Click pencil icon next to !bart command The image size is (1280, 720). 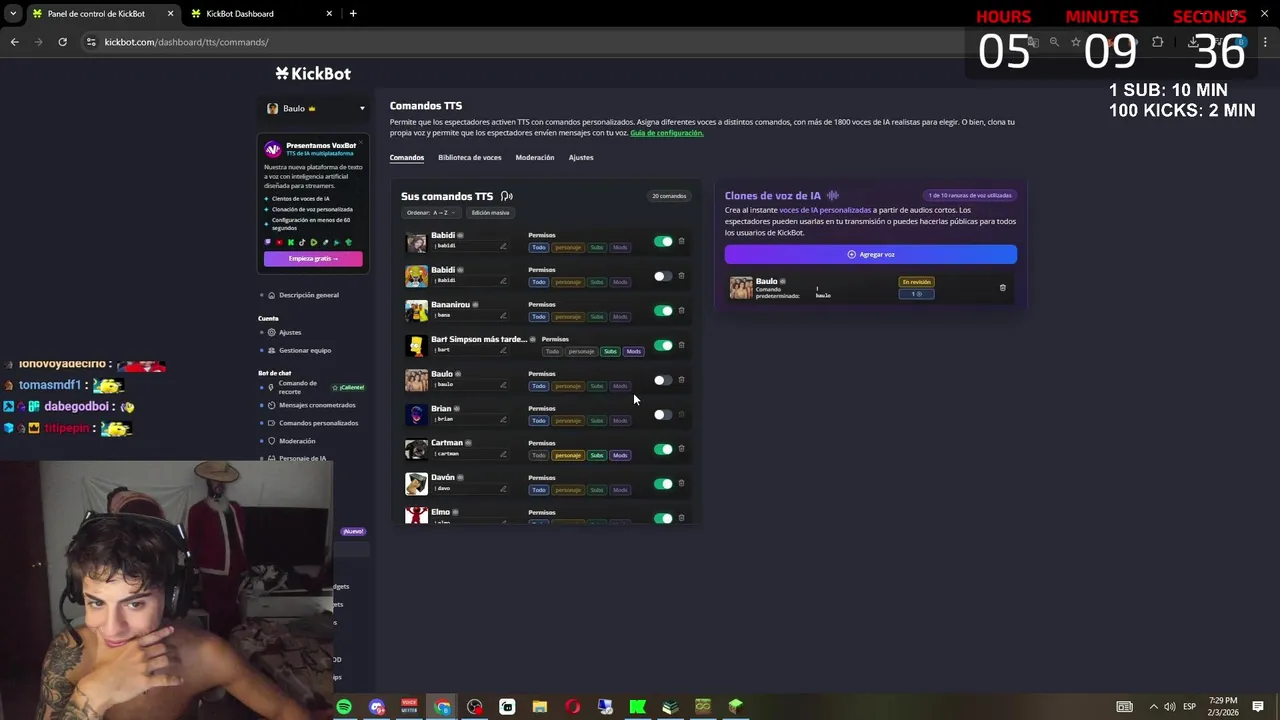pyautogui.click(x=503, y=350)
